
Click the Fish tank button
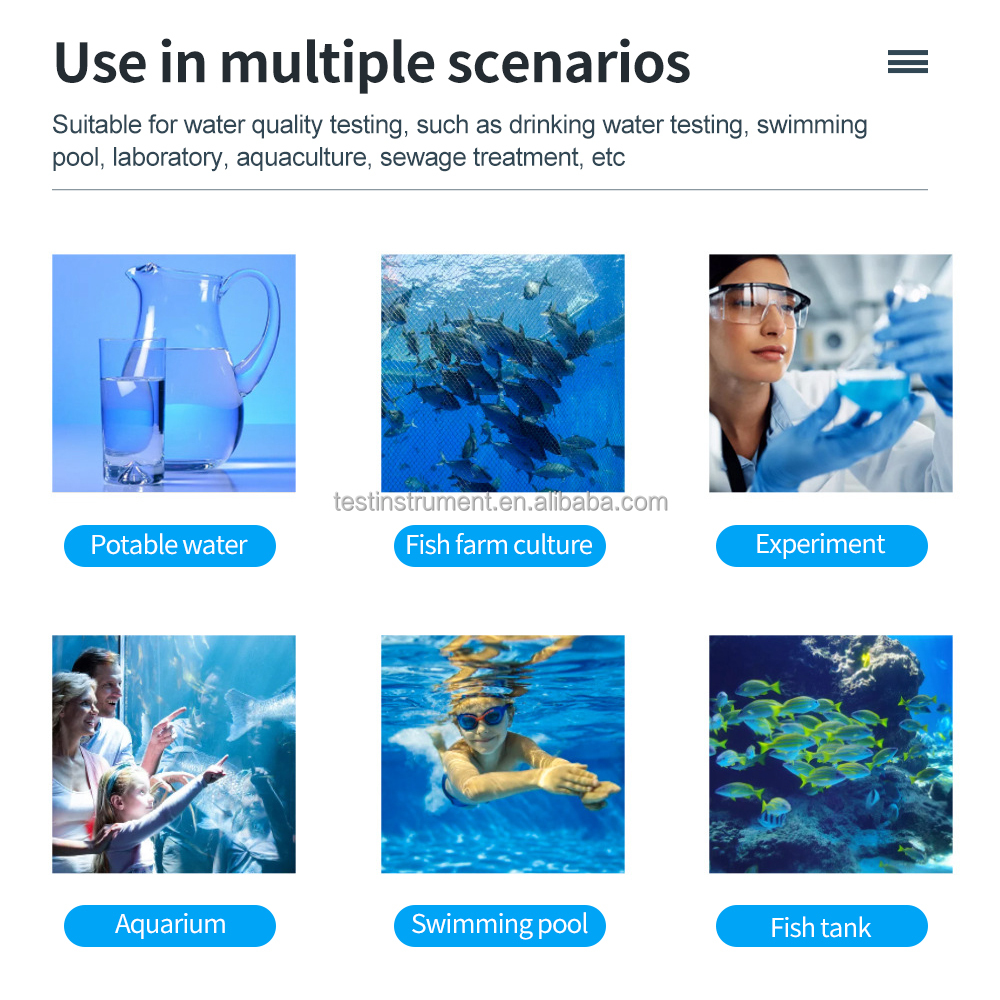pos(821,925)
